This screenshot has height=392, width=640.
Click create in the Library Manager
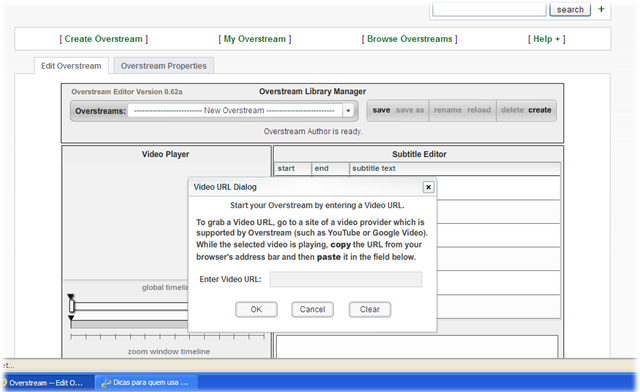pos(540,110)
